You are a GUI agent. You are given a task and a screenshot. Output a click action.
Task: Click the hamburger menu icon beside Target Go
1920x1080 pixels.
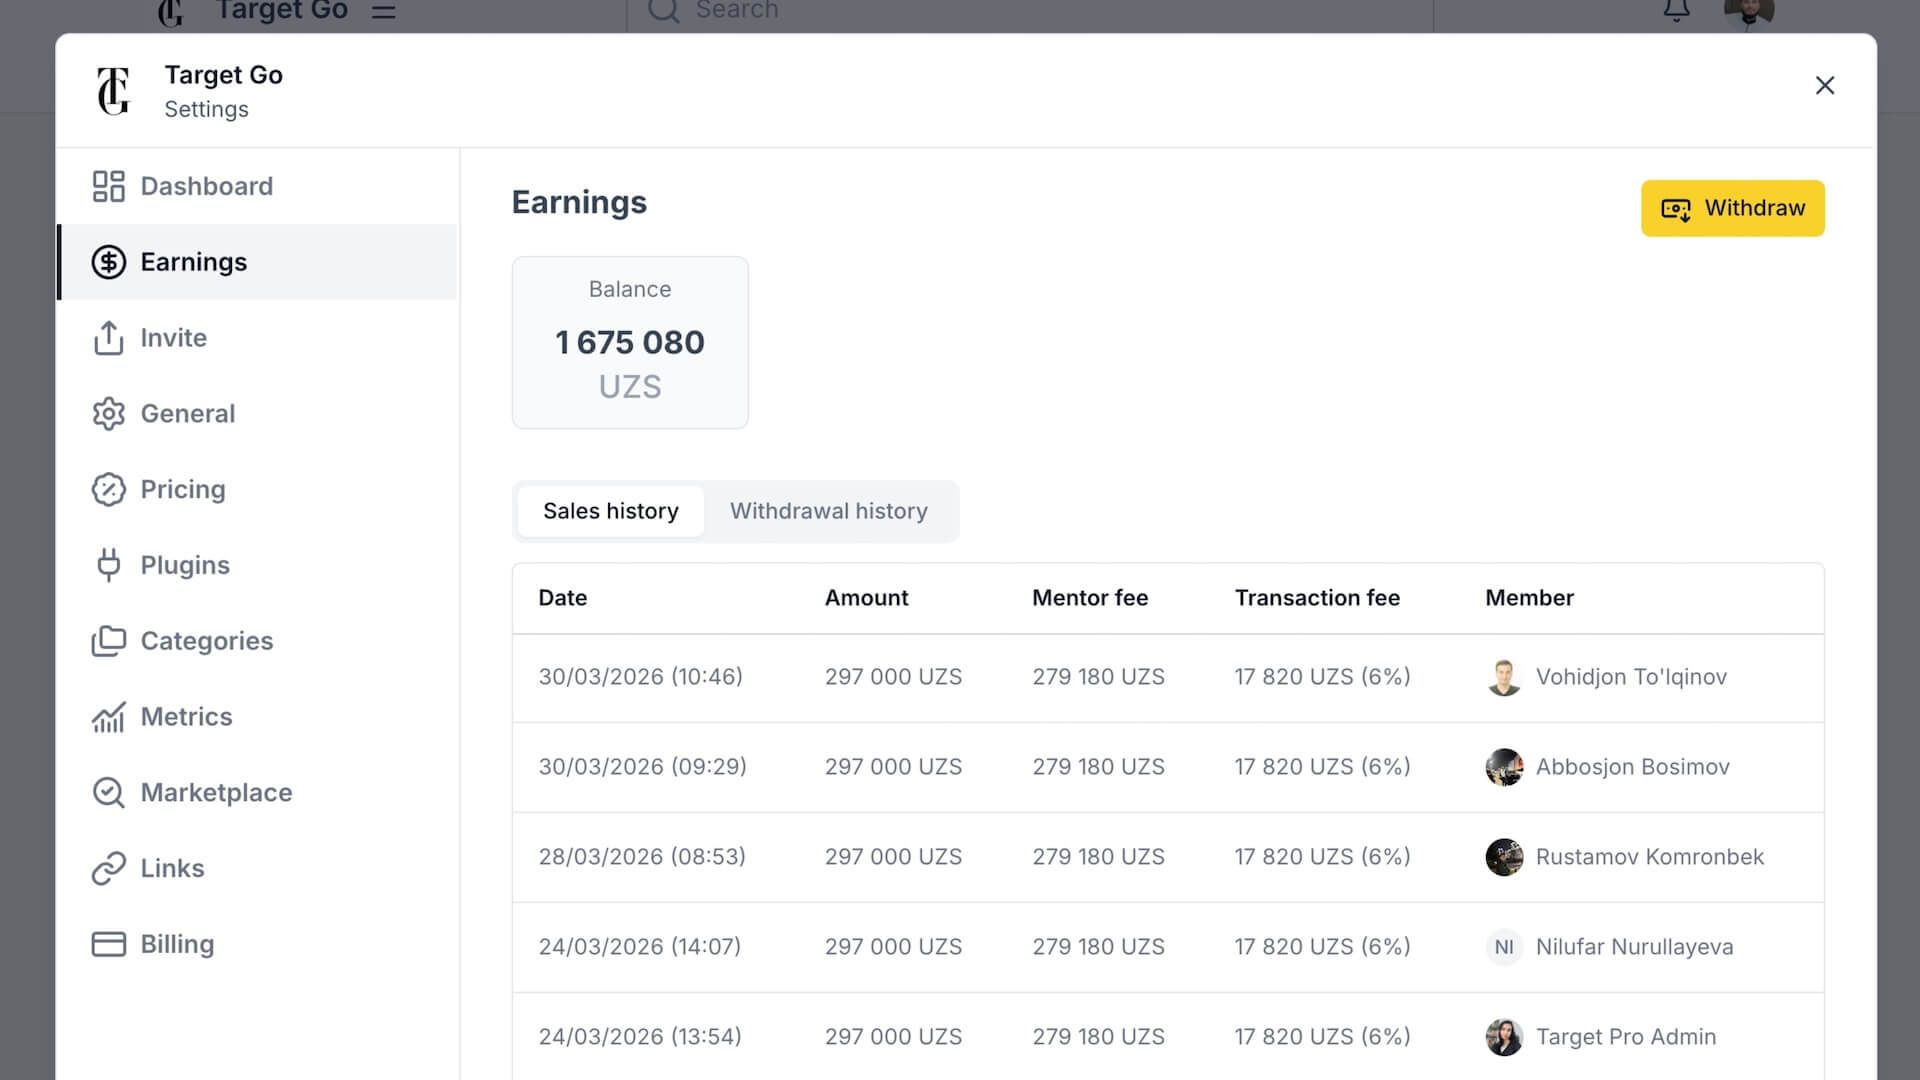click(384, 11)
